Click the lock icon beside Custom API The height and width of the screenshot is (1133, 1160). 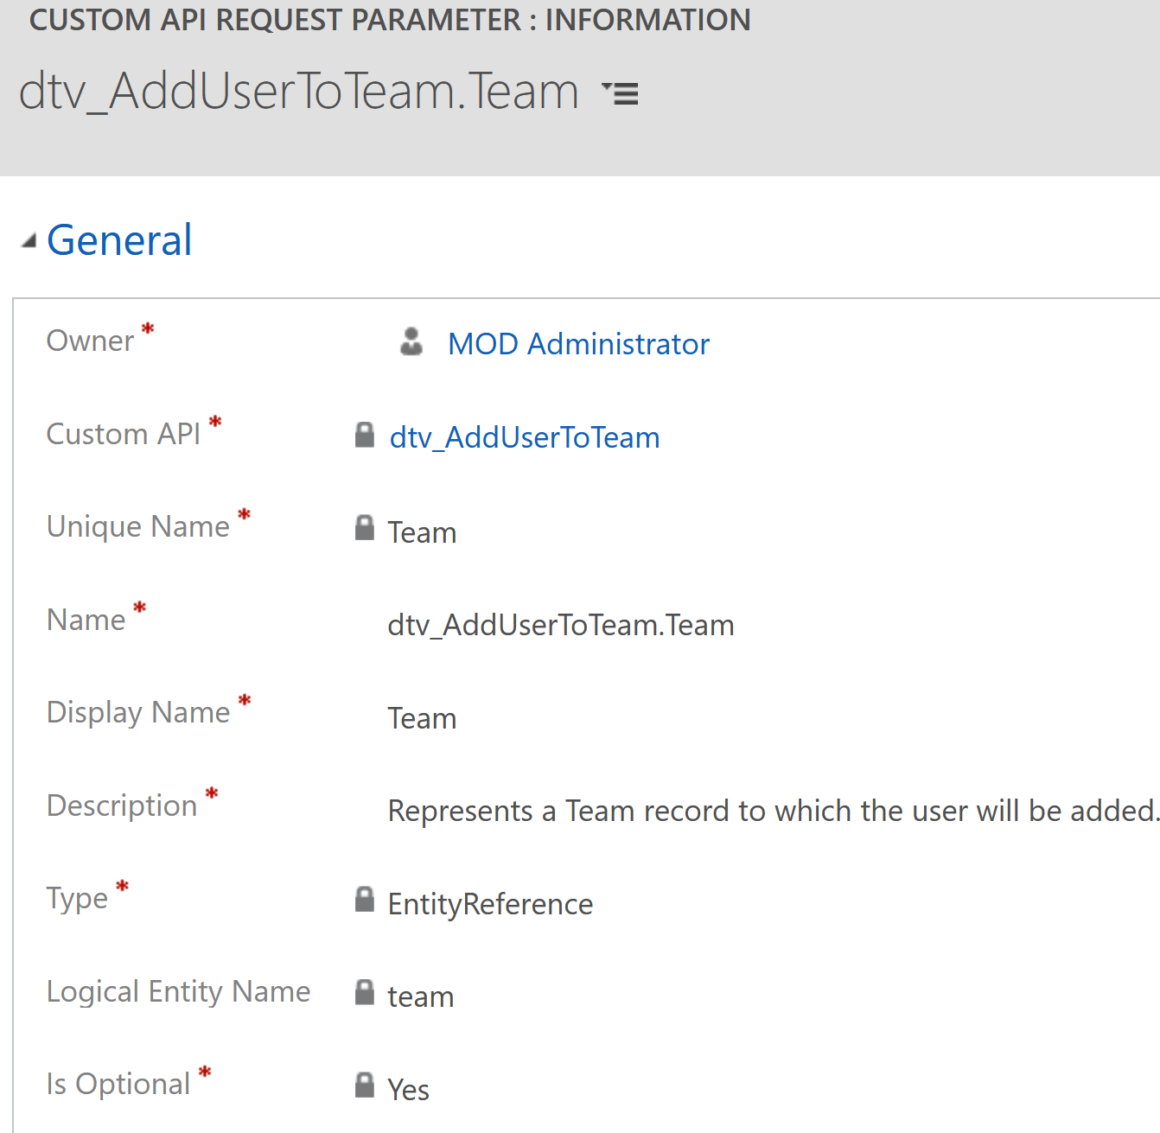[x=364, y=435]
